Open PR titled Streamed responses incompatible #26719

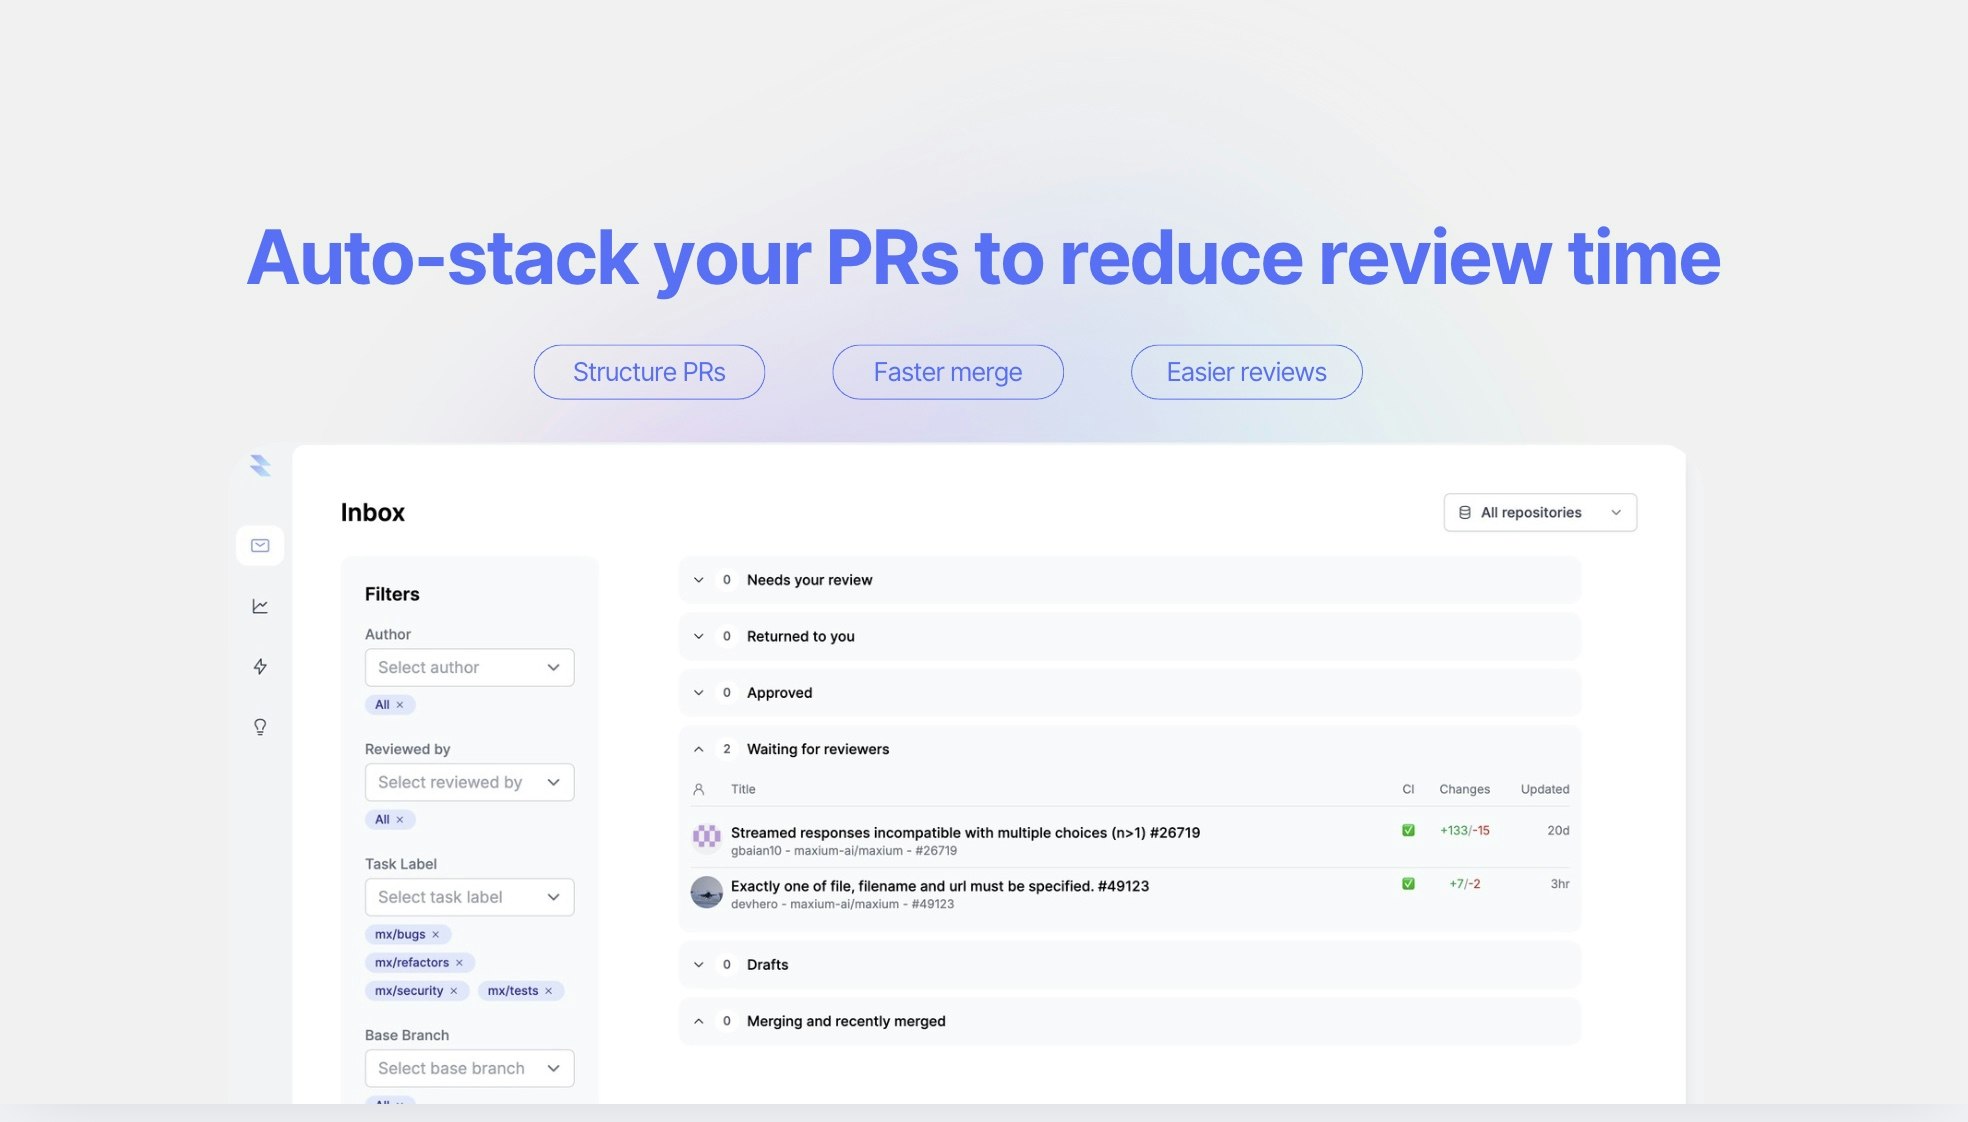[x=965, y=833]
